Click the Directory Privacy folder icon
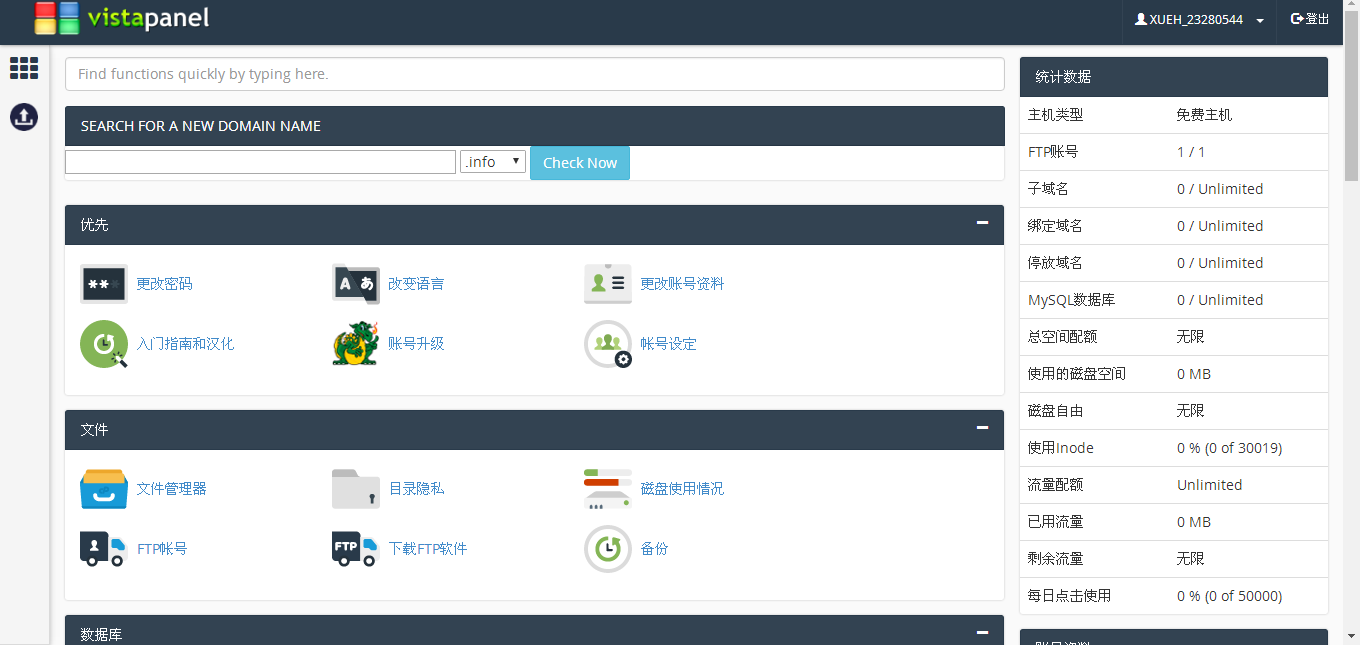 (x=356, y=489)
